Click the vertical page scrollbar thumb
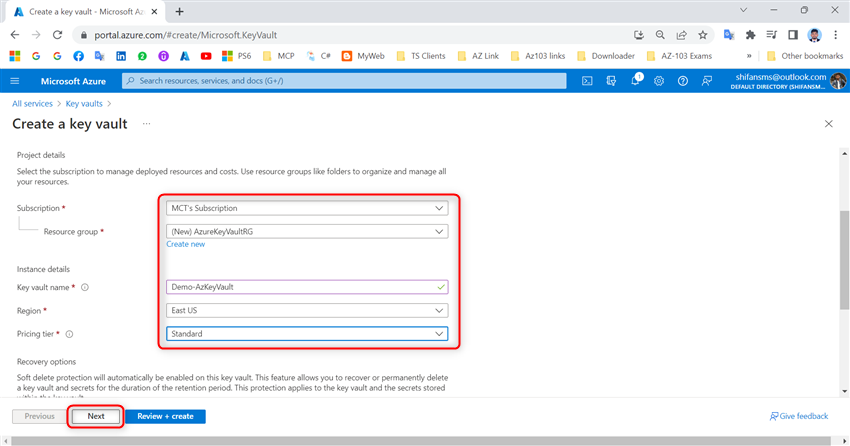850x446 pixels. click(x=844, y=259)
